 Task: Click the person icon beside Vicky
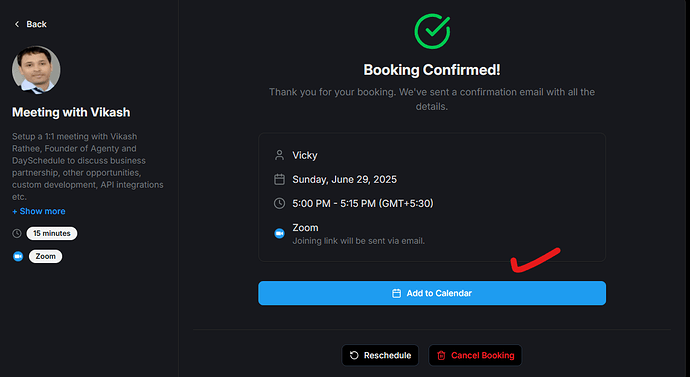279,155
